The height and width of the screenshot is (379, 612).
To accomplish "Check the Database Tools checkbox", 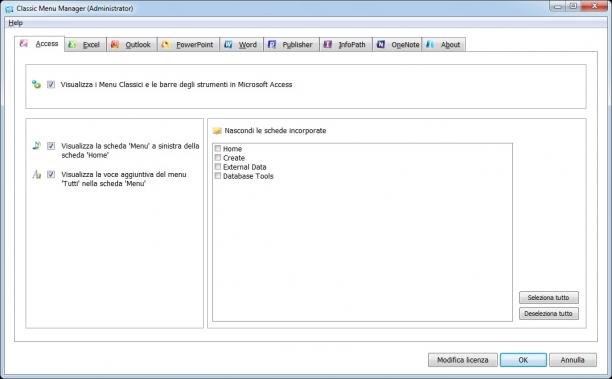I will (x=218, y=176).
